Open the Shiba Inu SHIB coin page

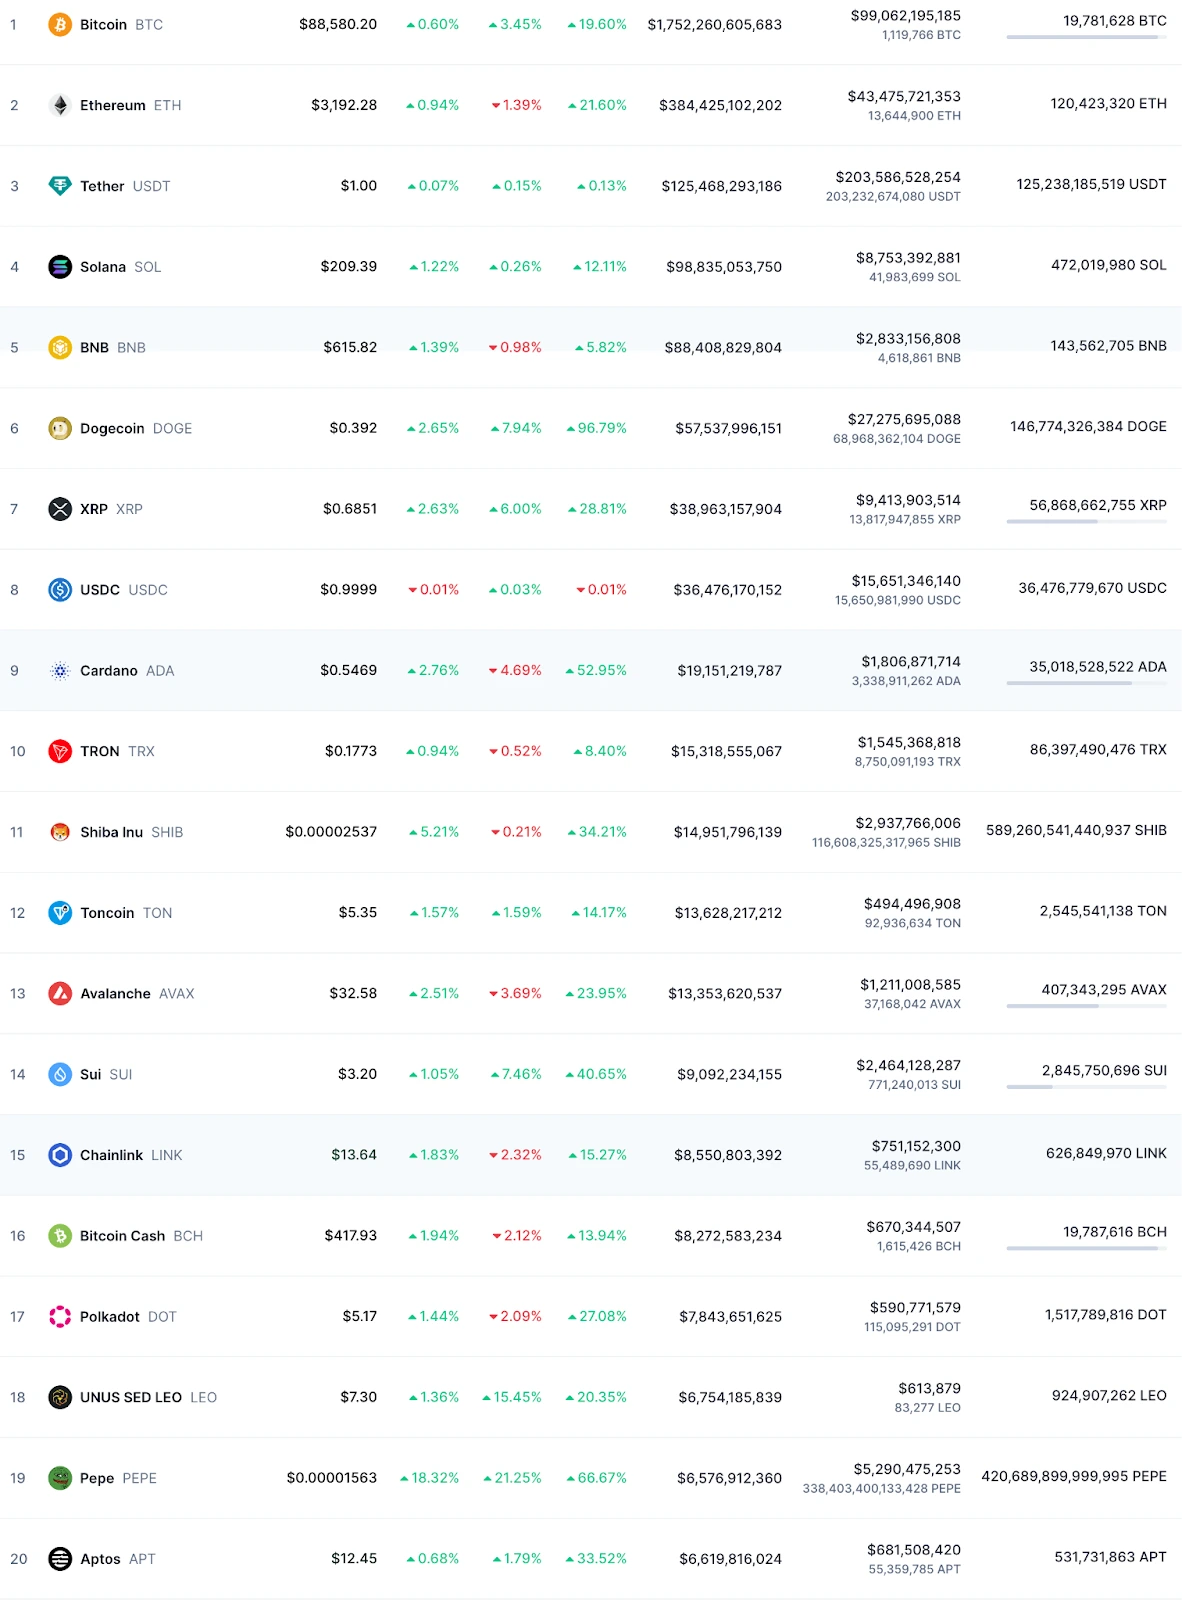pos(132,832)
